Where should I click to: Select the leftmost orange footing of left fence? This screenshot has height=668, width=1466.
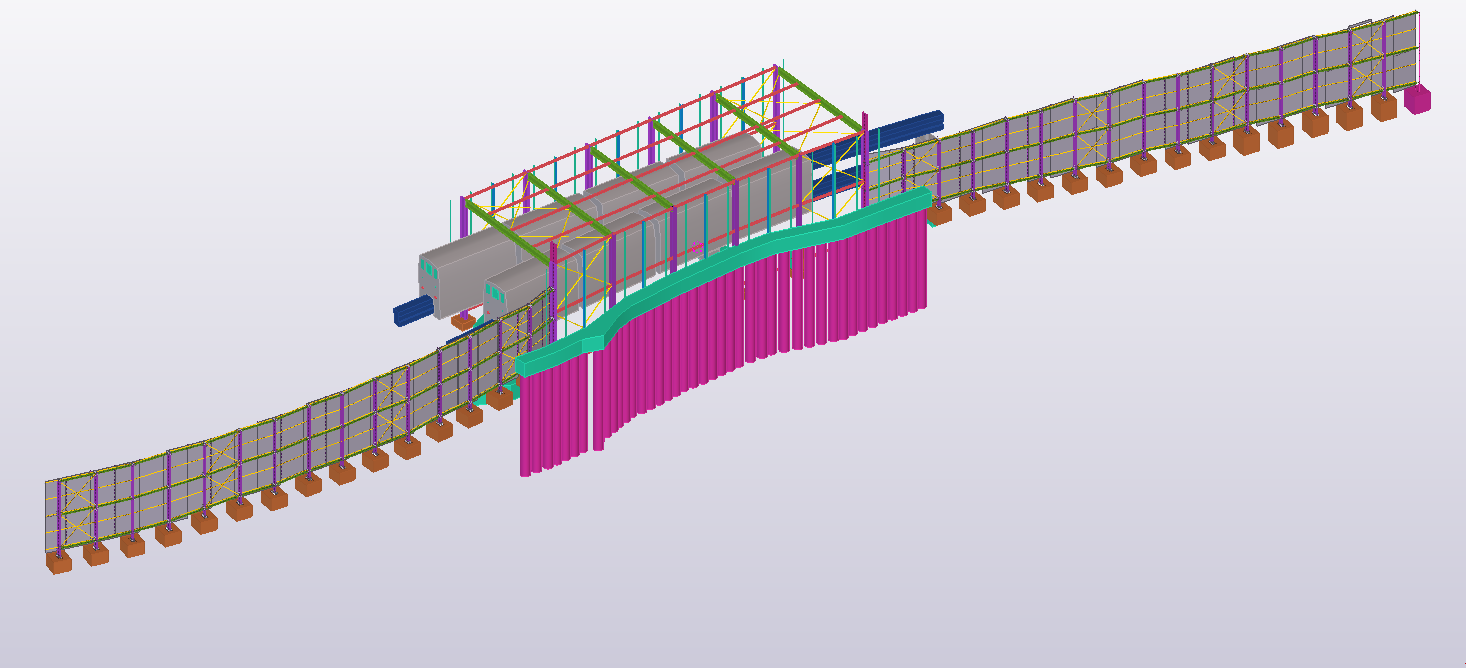click(59, 562)
